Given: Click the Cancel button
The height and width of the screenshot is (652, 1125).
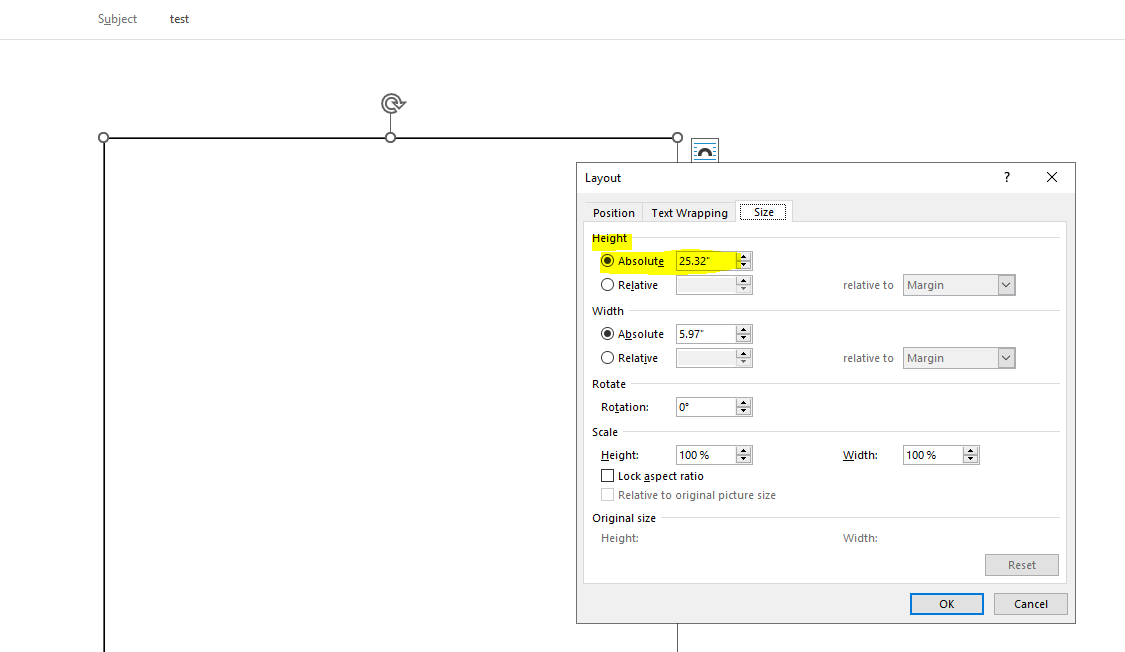Looking at the screenshot, I should [x=1030, y=604].
